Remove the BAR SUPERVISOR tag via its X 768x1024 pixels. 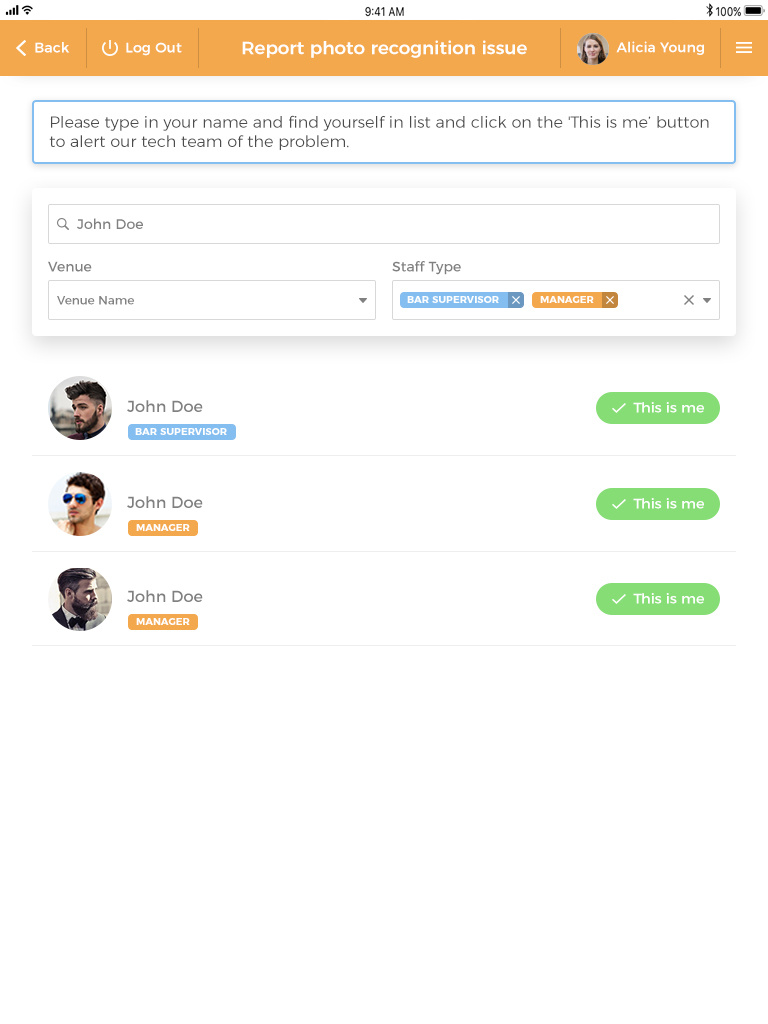[516, 300]
